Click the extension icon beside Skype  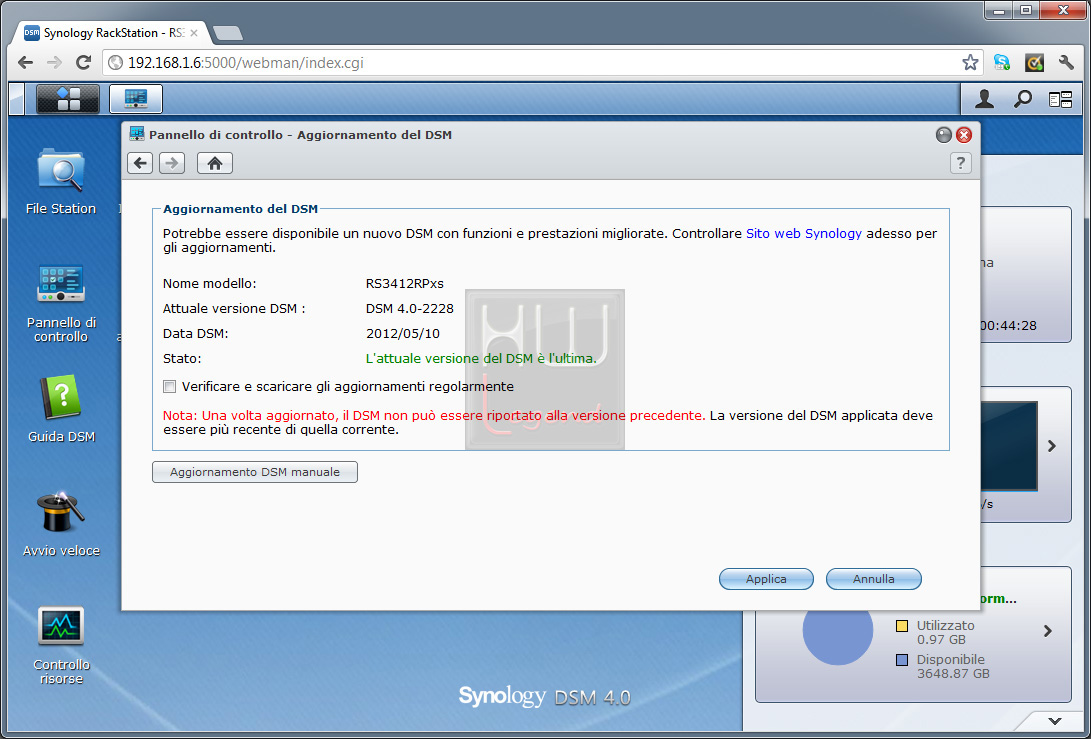[1034, 63]
